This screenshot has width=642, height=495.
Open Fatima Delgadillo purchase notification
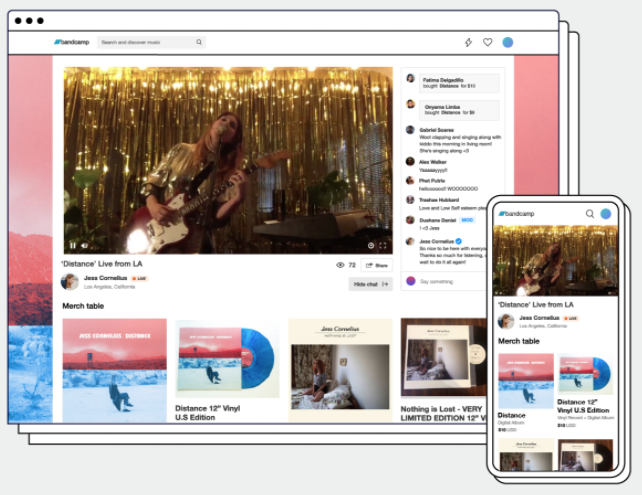459,83
